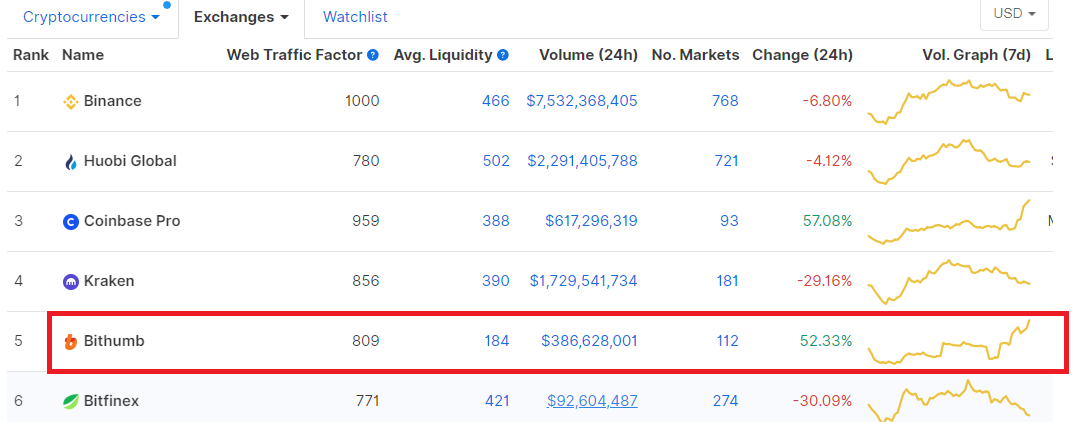Click Coinbase Pro volume $617,296,319
The image size is (1081, 422).
592,221
